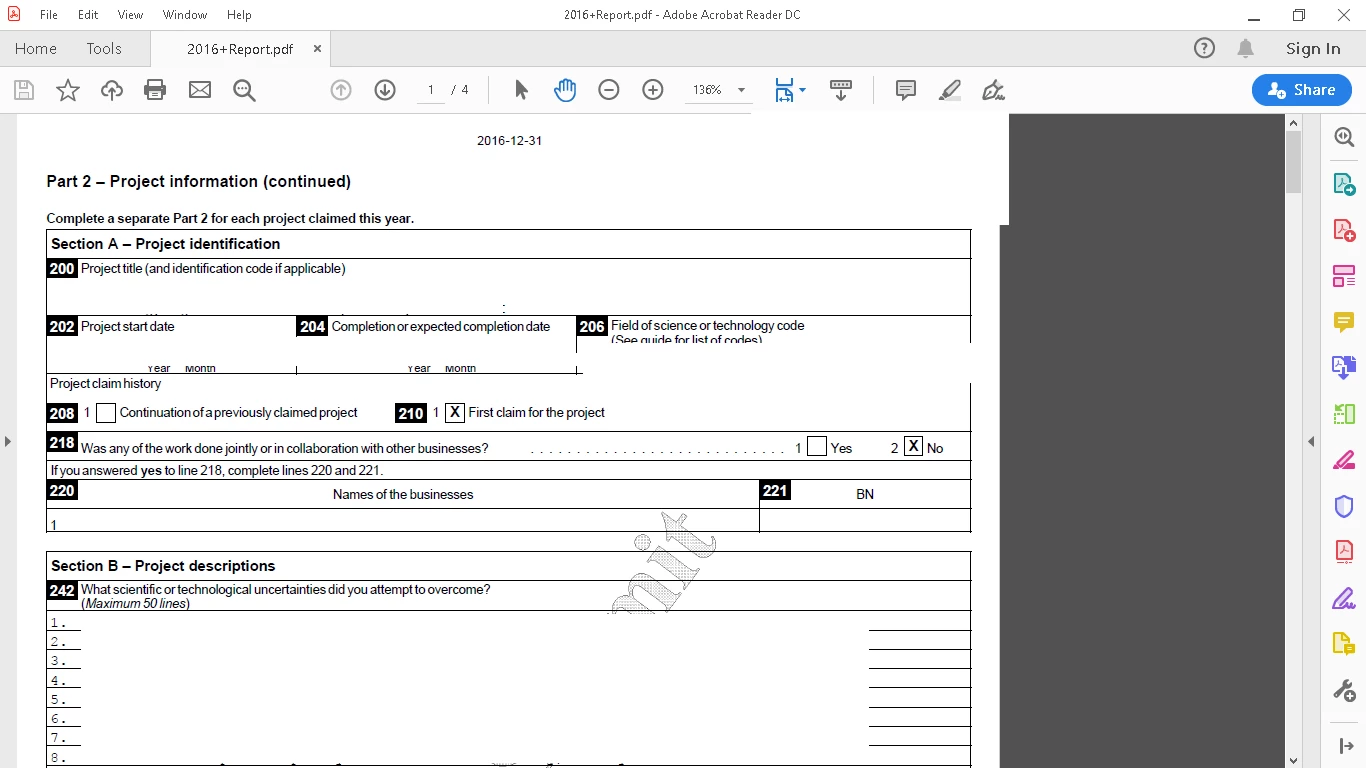Screen dimensions: 1366x768
Task: Open the File menu
Action: [x=49, y=15]
